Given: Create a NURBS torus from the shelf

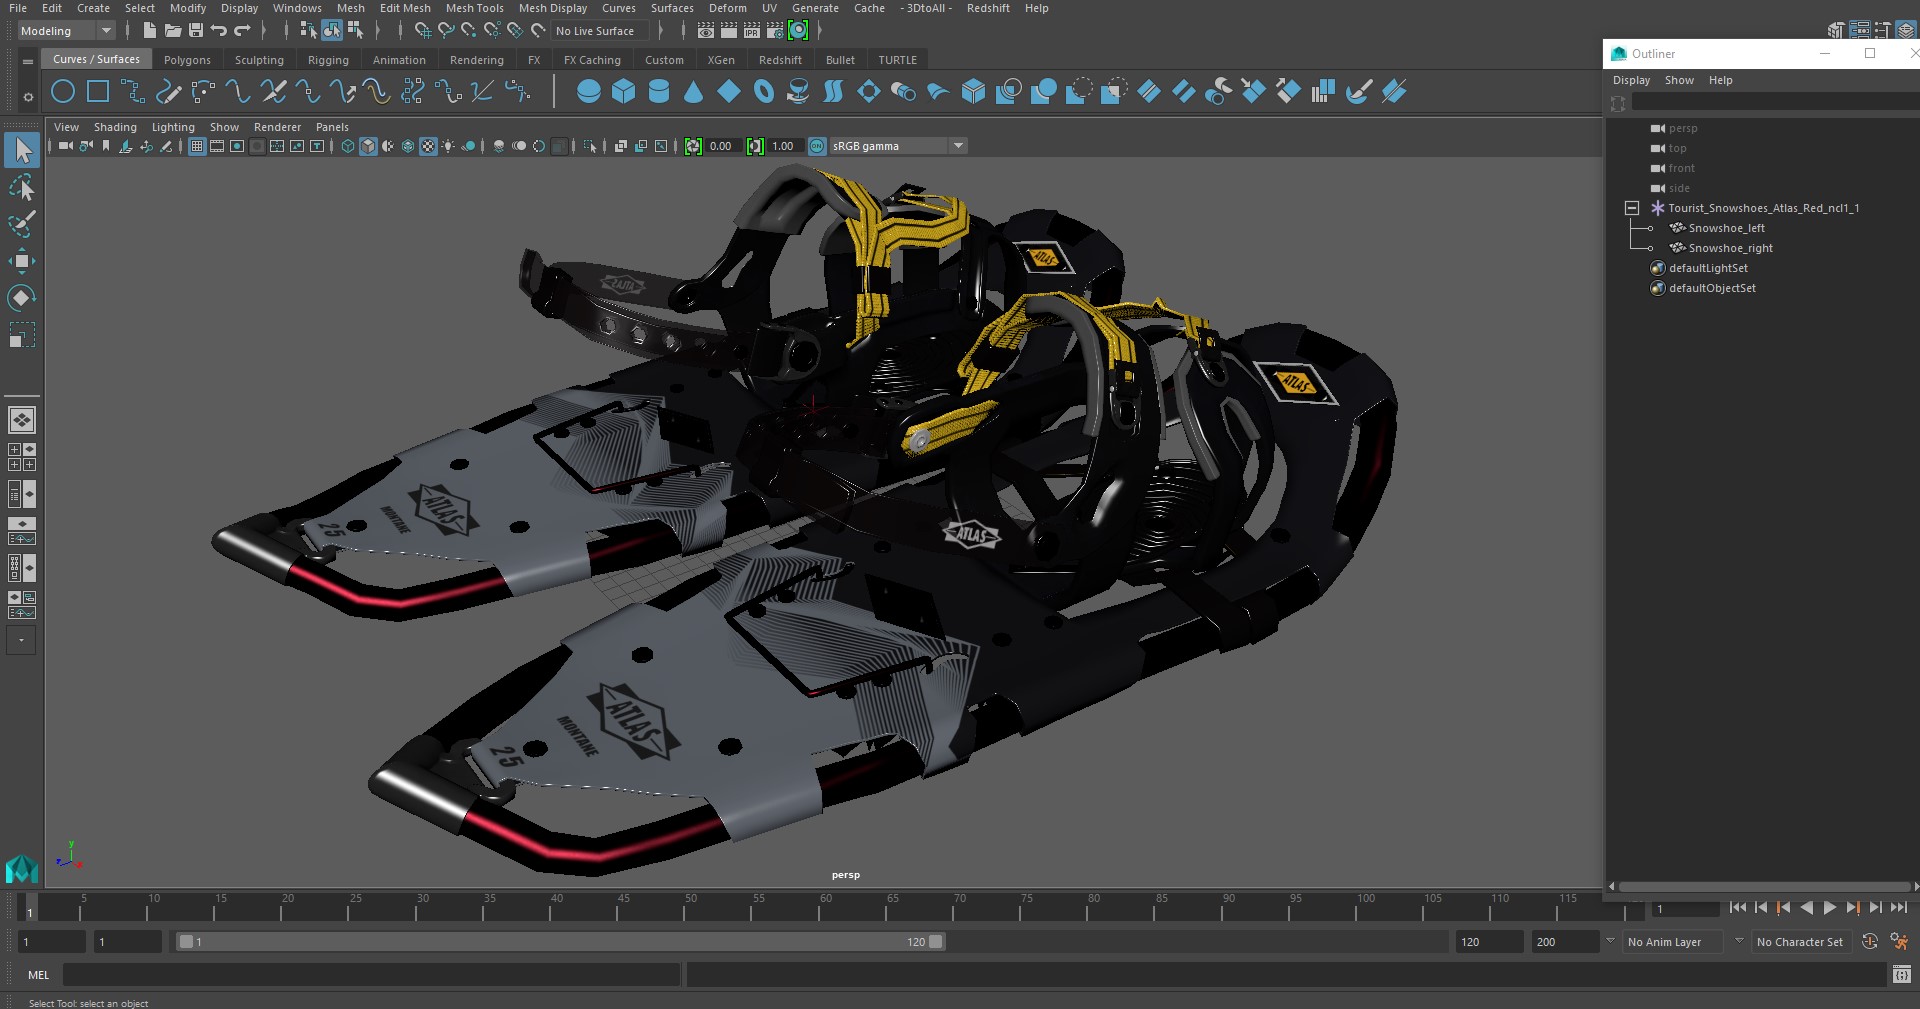Looking at the screenshot, I should (x=764, y=92).
